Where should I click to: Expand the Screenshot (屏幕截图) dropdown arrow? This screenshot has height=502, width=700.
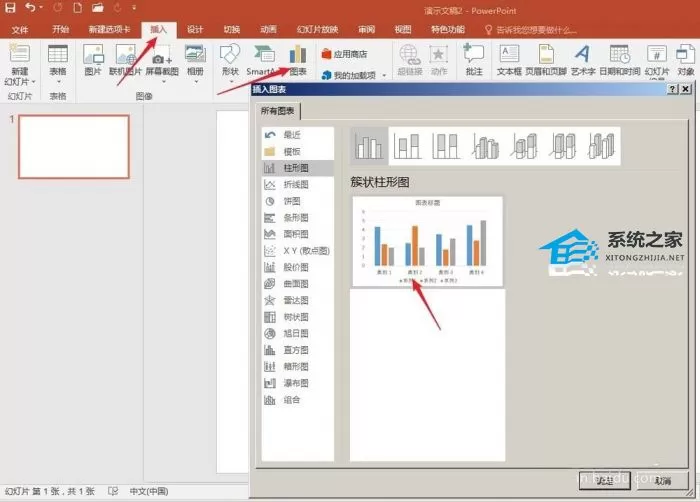point(163,82)
